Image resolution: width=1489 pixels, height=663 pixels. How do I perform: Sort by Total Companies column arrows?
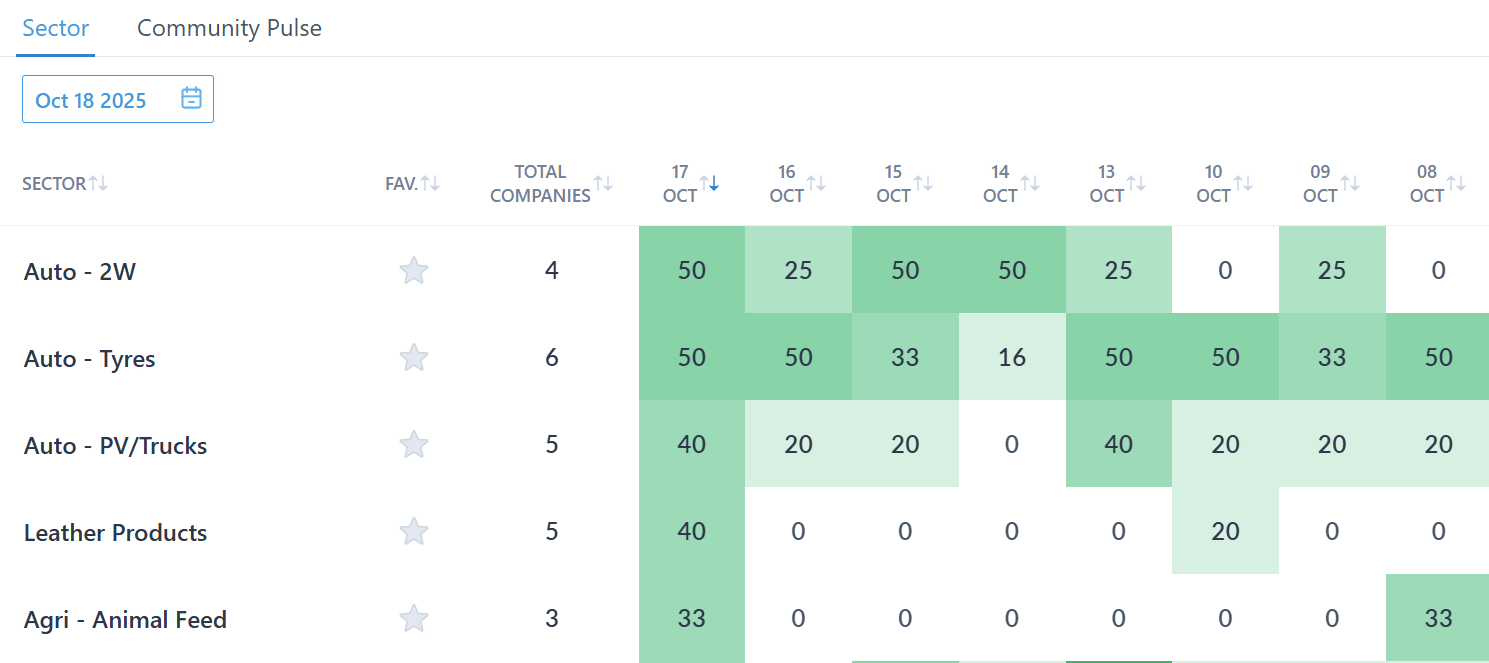click(603, 183)
